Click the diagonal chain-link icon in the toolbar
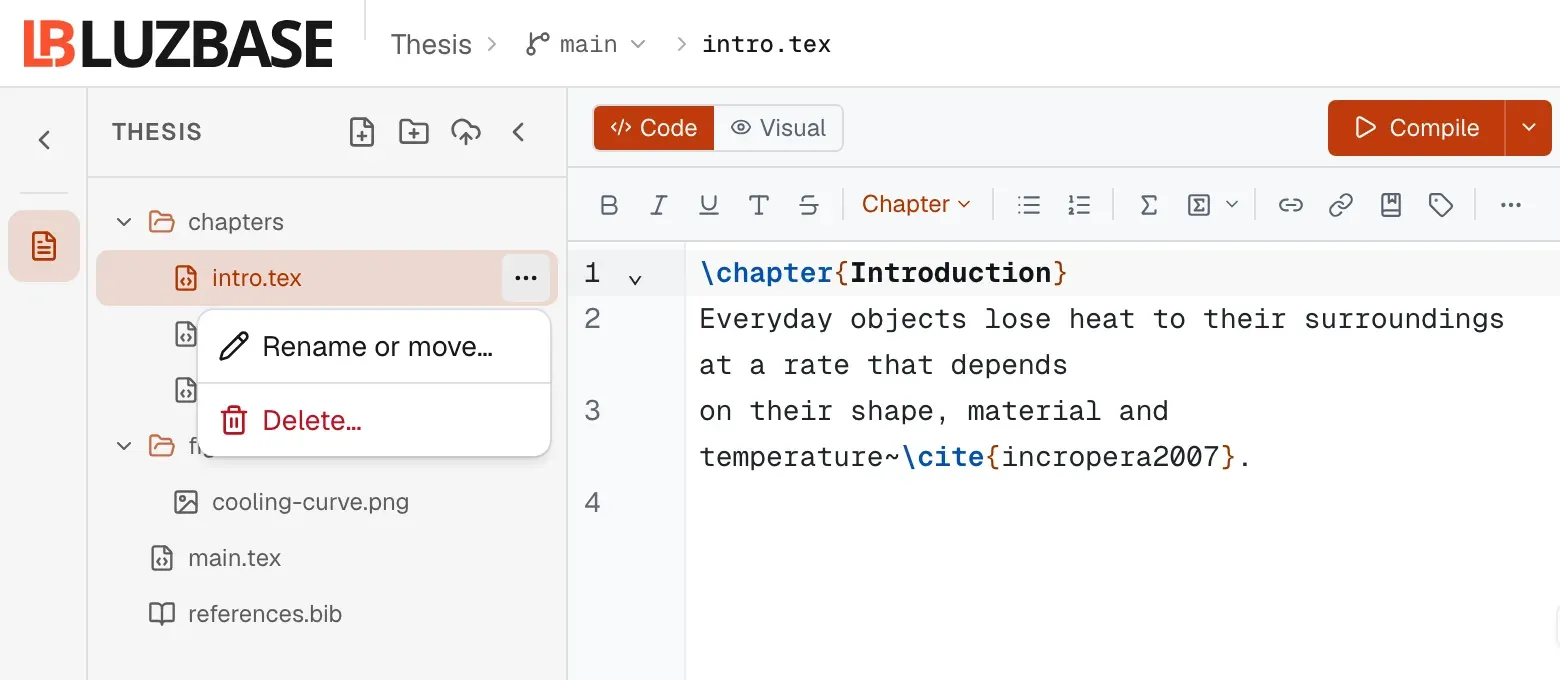The width and height of the screenshot is (1560, 680). pyautogui.click(x=1341, y=205)
